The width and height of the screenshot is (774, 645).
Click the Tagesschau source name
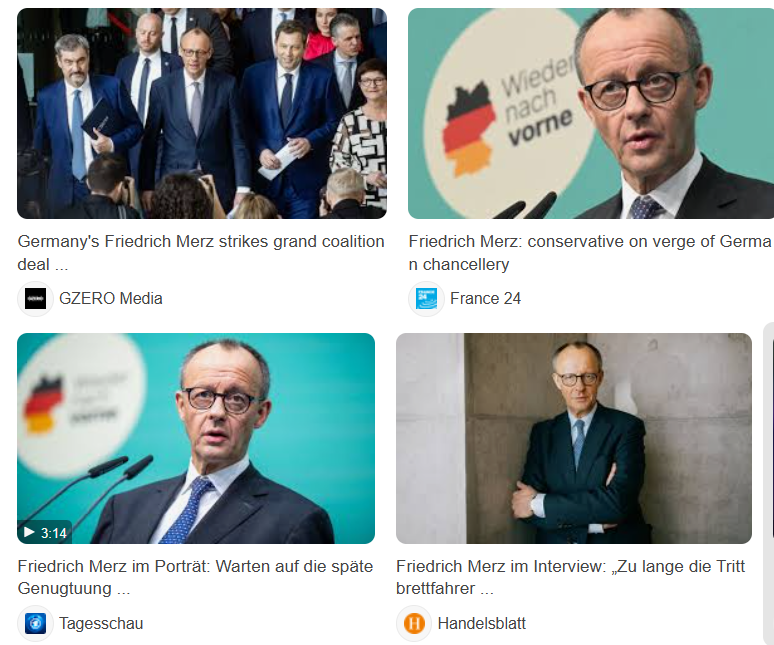101,623
